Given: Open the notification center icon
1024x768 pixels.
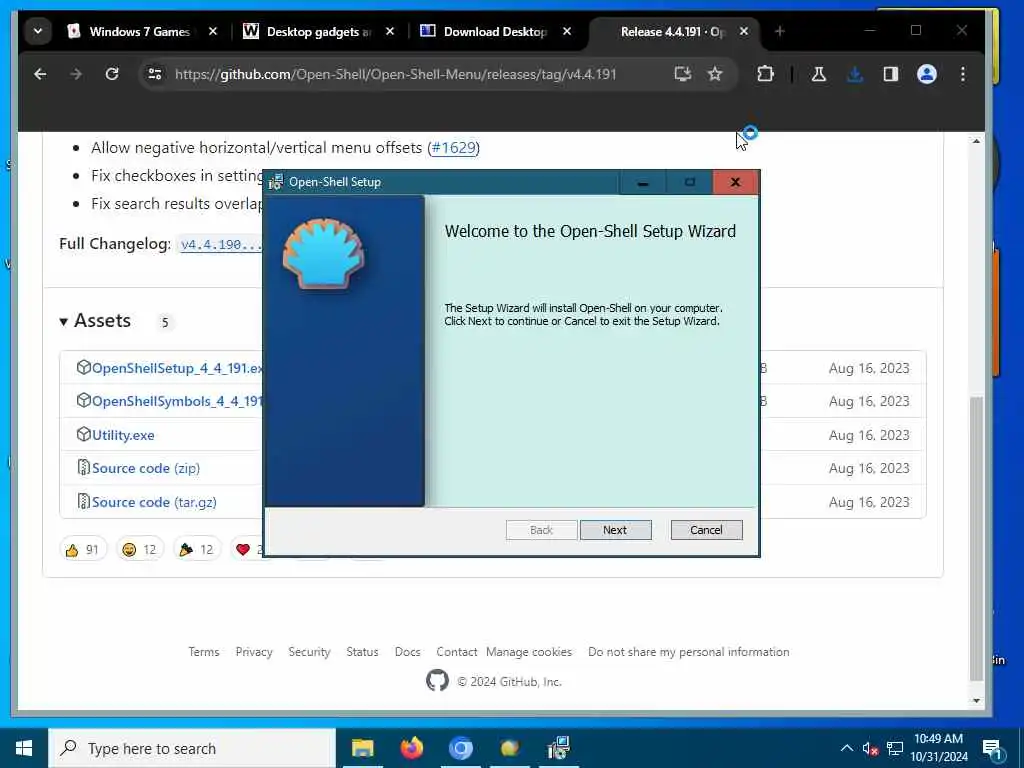Looking at the screenshot, I should pos(992,750).
